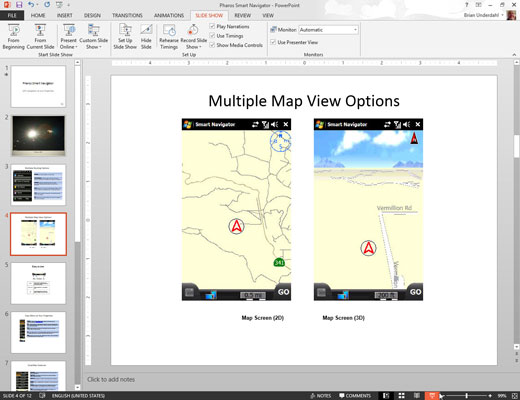
Task: Toggle Use Timings checkbox
Action: [x=212, y=35]
